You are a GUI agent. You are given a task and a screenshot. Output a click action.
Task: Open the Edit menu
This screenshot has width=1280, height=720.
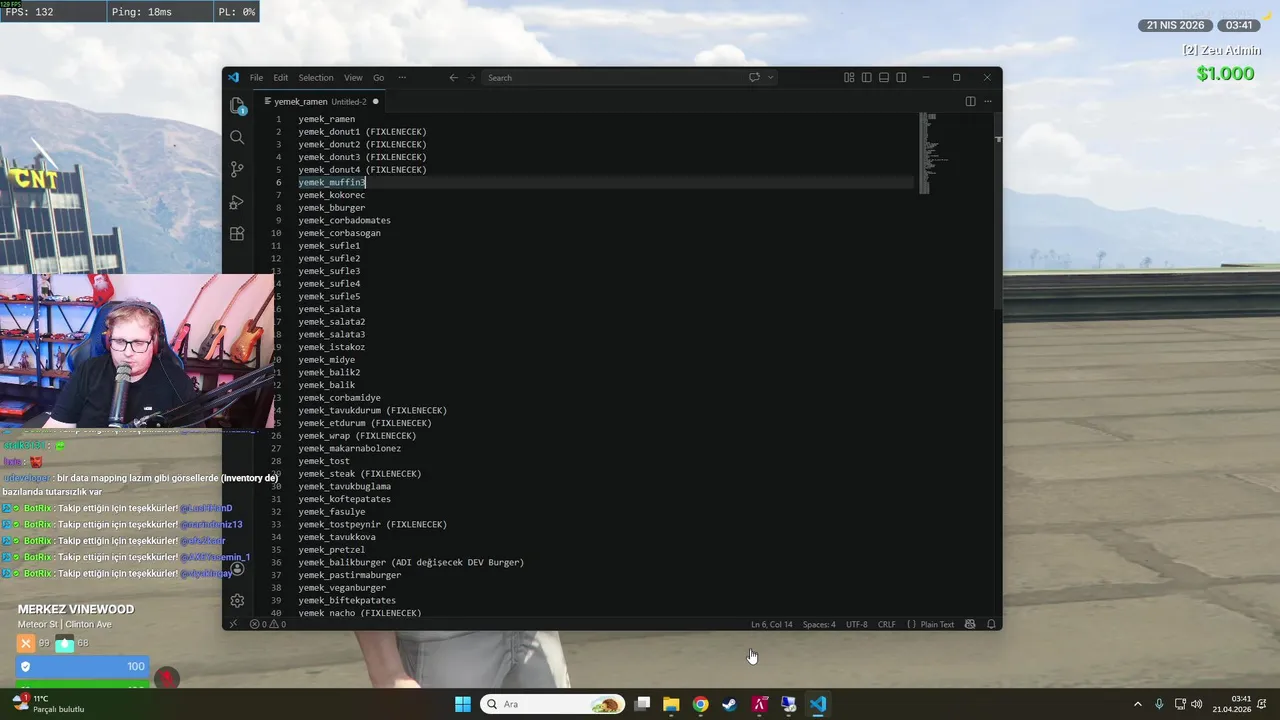coord(281,77)
